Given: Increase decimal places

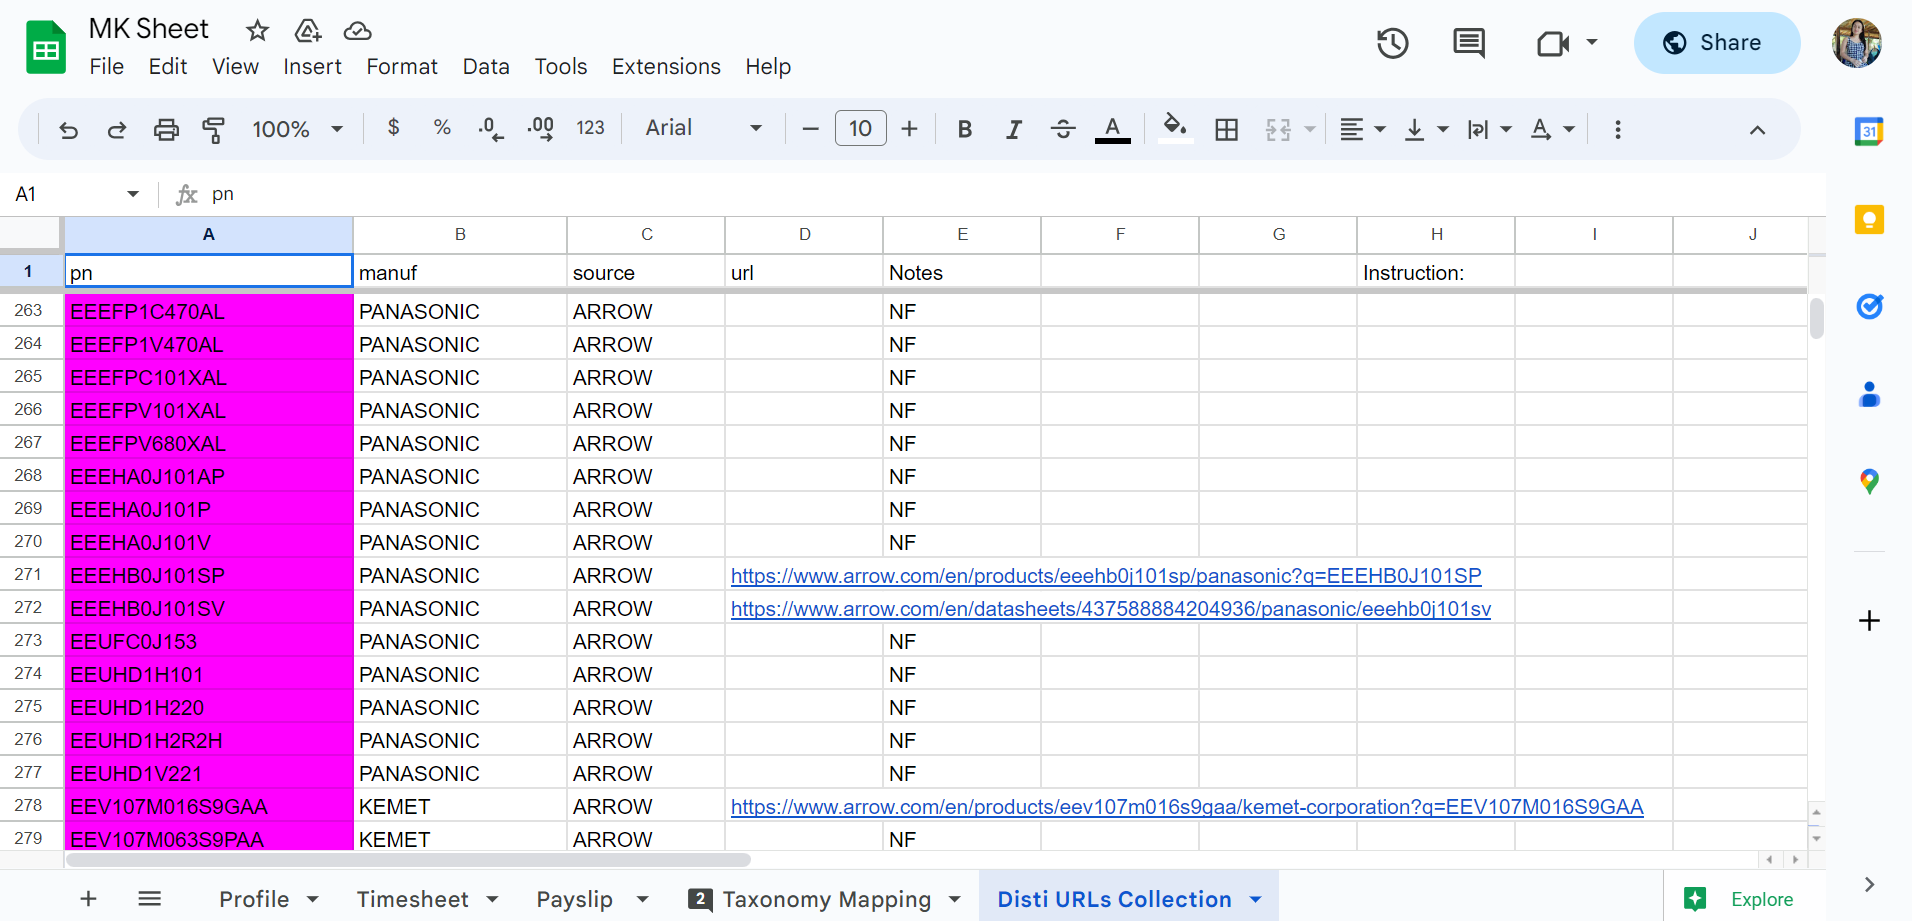Looking at the screenshot, I should (x=541, y=129).
